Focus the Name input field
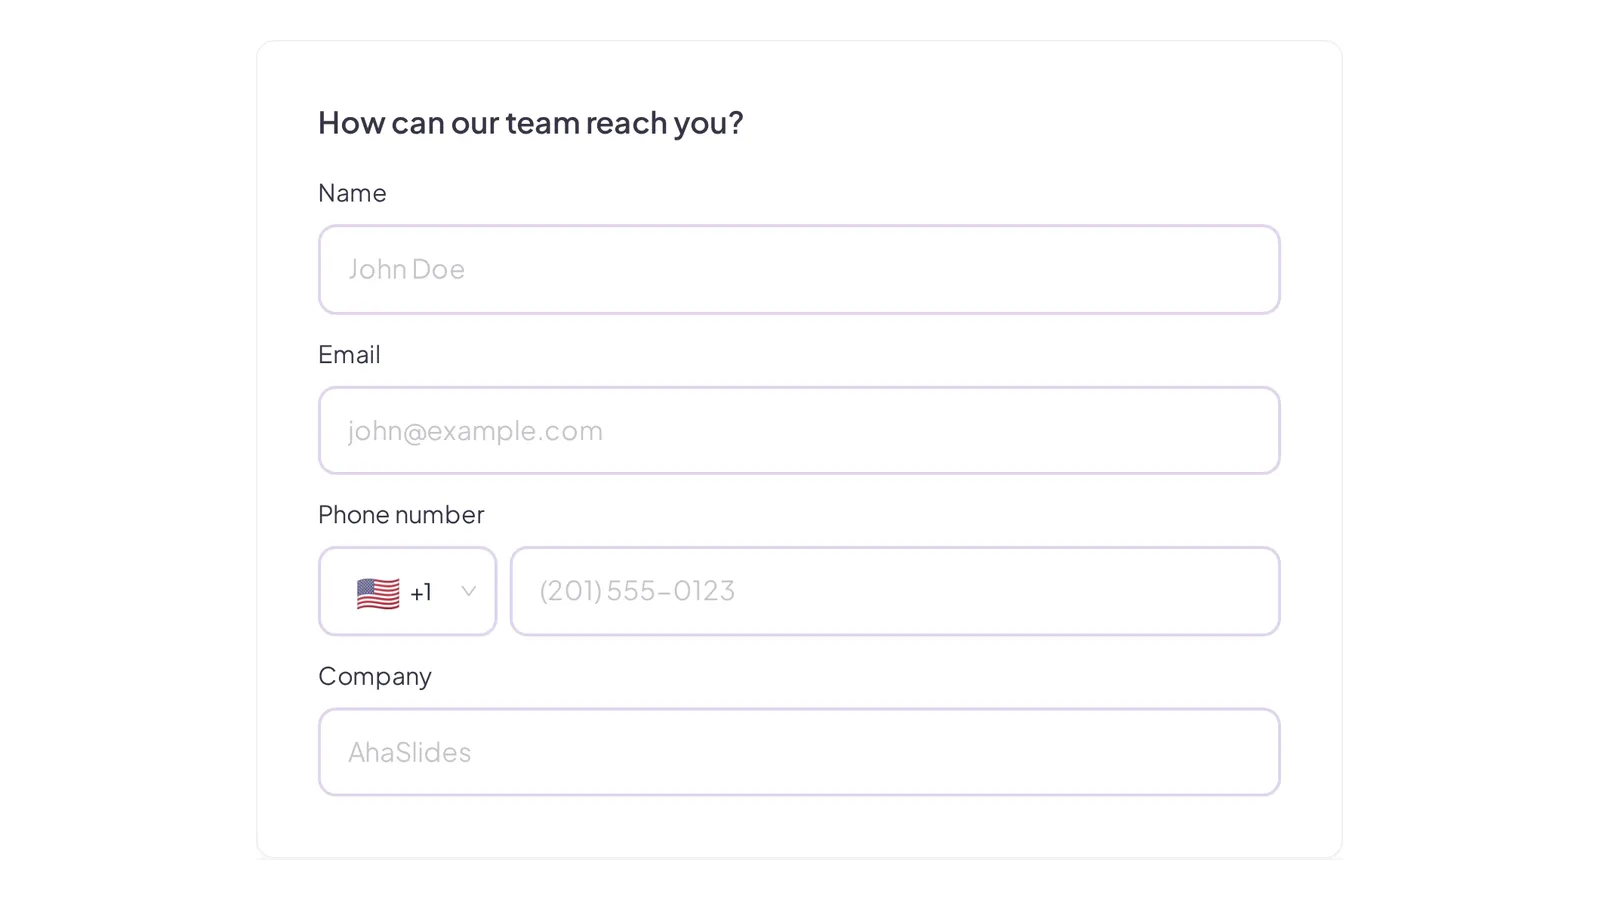This screenshot has height=900, width=1600. point(799,269)
